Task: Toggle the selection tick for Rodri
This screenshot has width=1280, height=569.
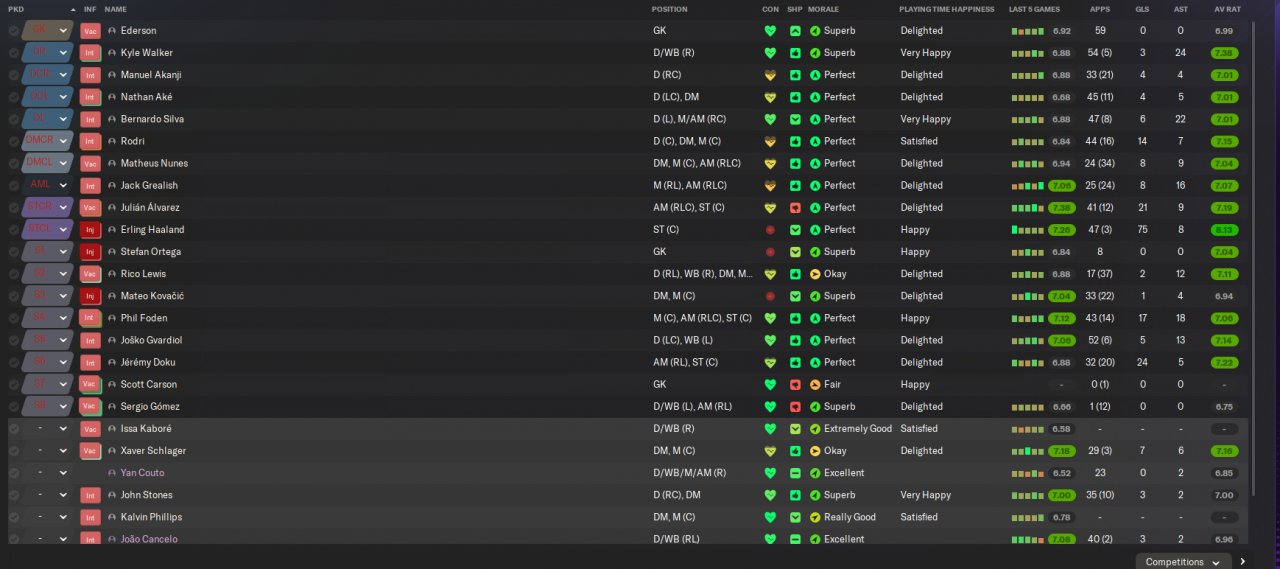Action: [x=14, y=141]
